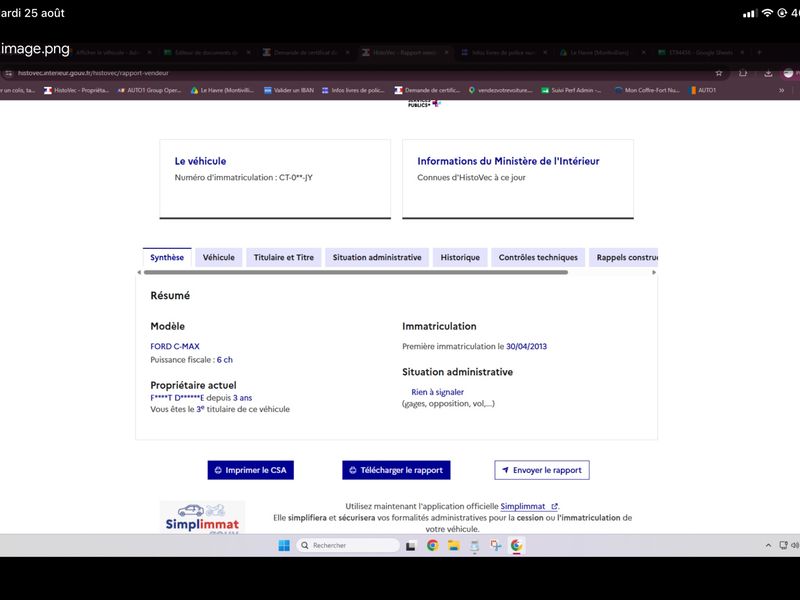
Task: Open the Demande de certific... bookmark
Action: 427,90
